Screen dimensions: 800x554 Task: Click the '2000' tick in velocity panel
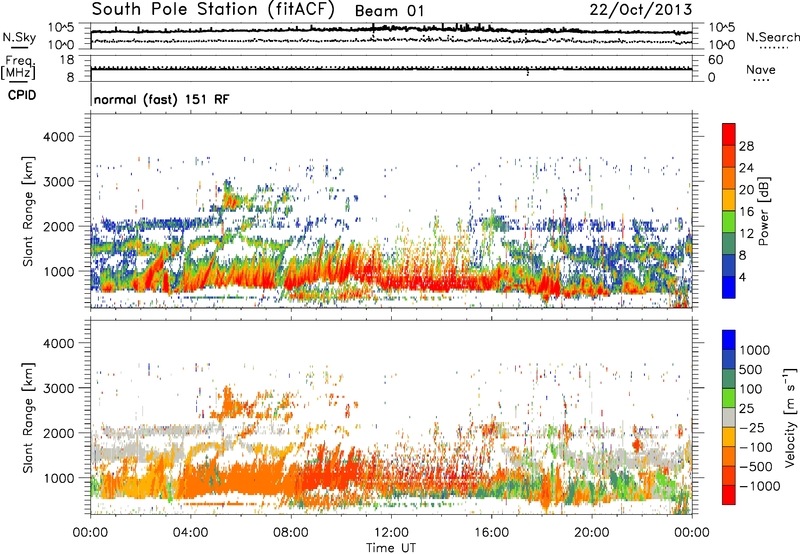pyautogui.click(x=58, y=433)
